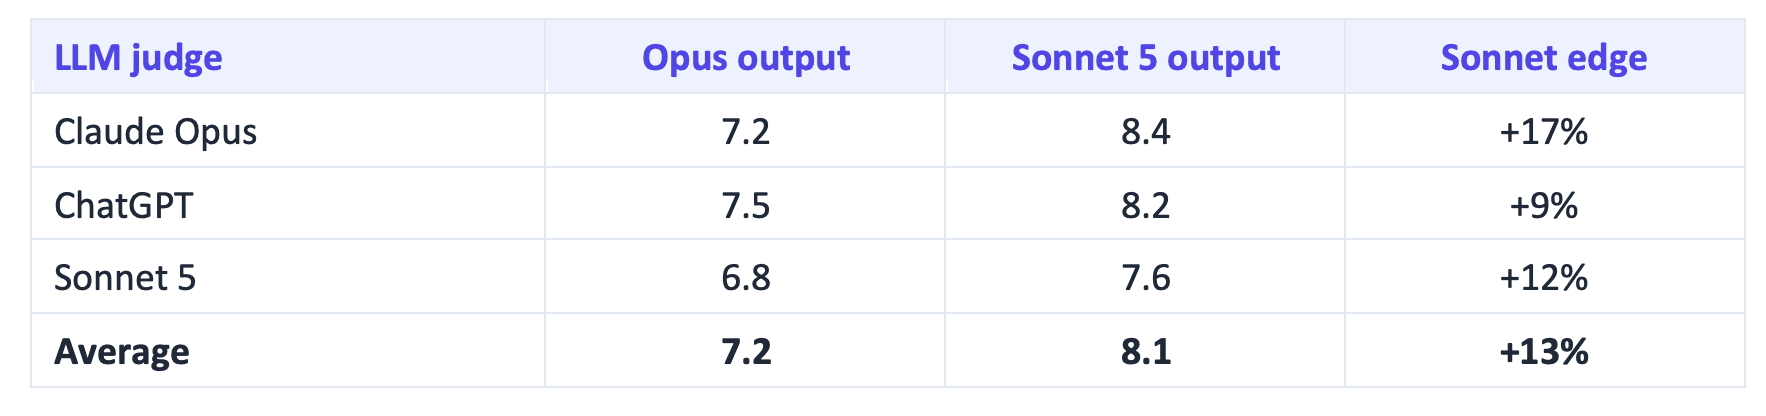Click the Sonnet 5 output column header

click(1146, 58)
